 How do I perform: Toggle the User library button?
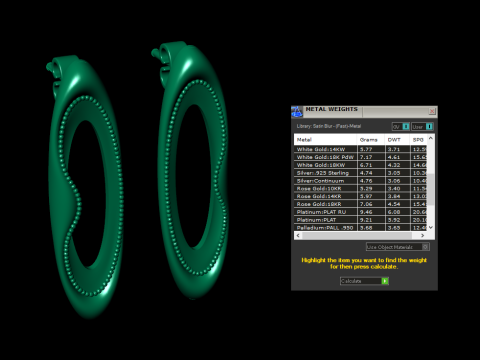(x=422, y=126)
